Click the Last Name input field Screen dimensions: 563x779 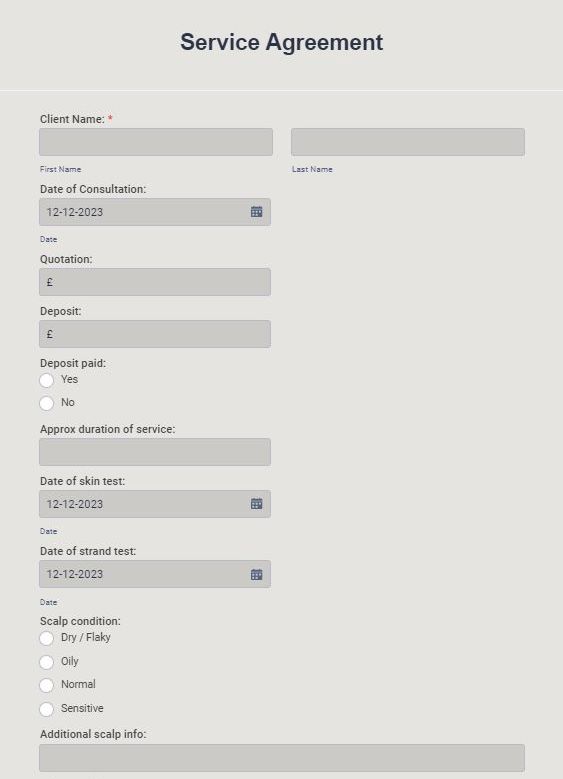point(408,142)
